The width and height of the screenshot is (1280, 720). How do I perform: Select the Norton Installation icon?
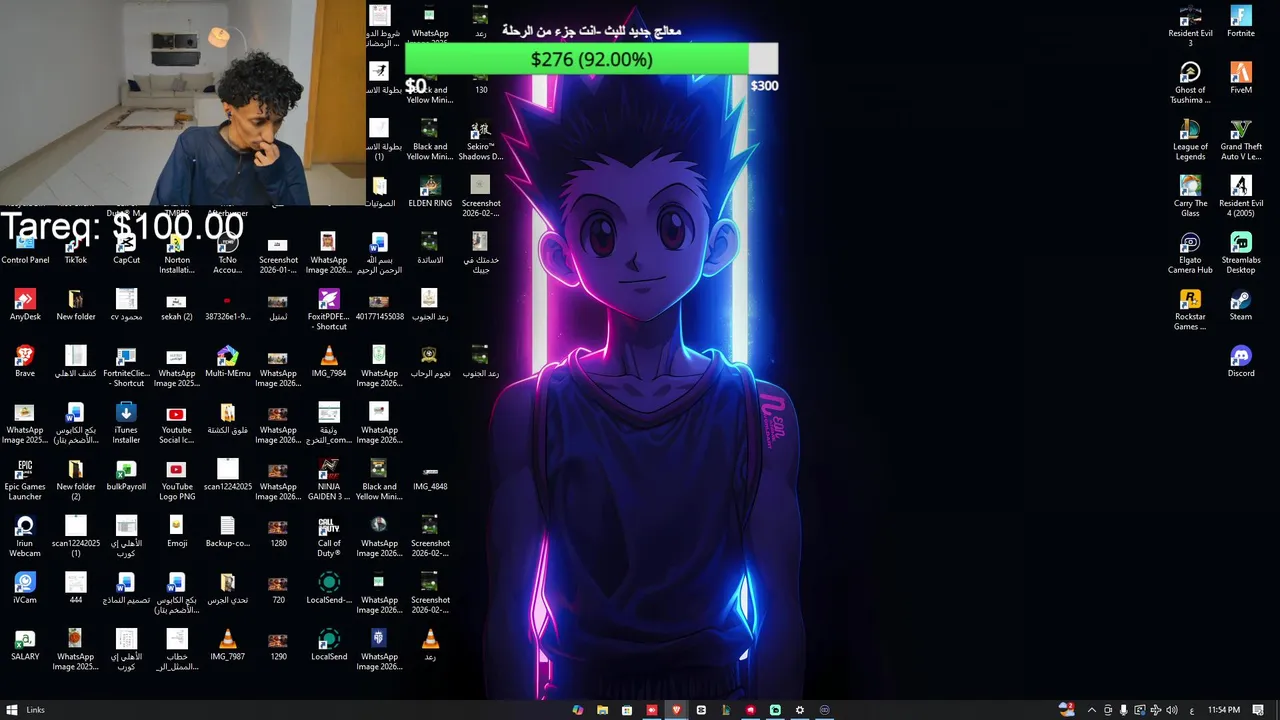pos(177,255)
